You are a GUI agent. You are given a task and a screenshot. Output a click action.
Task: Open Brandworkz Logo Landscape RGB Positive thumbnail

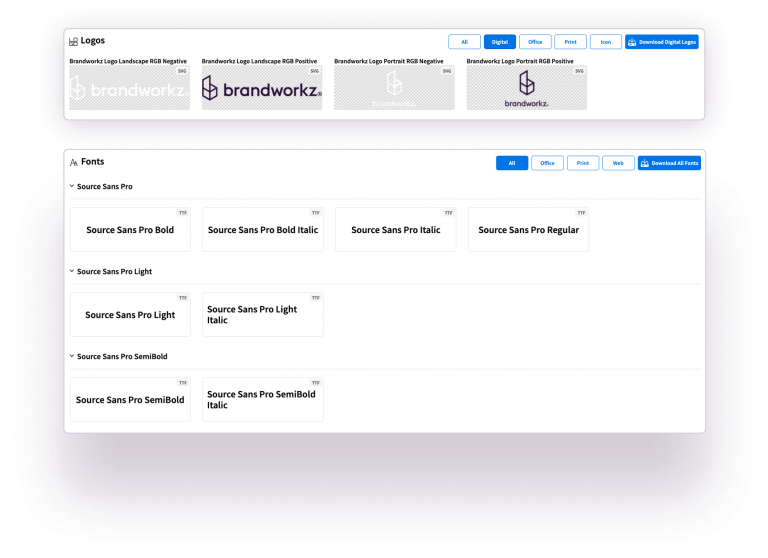pos(262,88)
